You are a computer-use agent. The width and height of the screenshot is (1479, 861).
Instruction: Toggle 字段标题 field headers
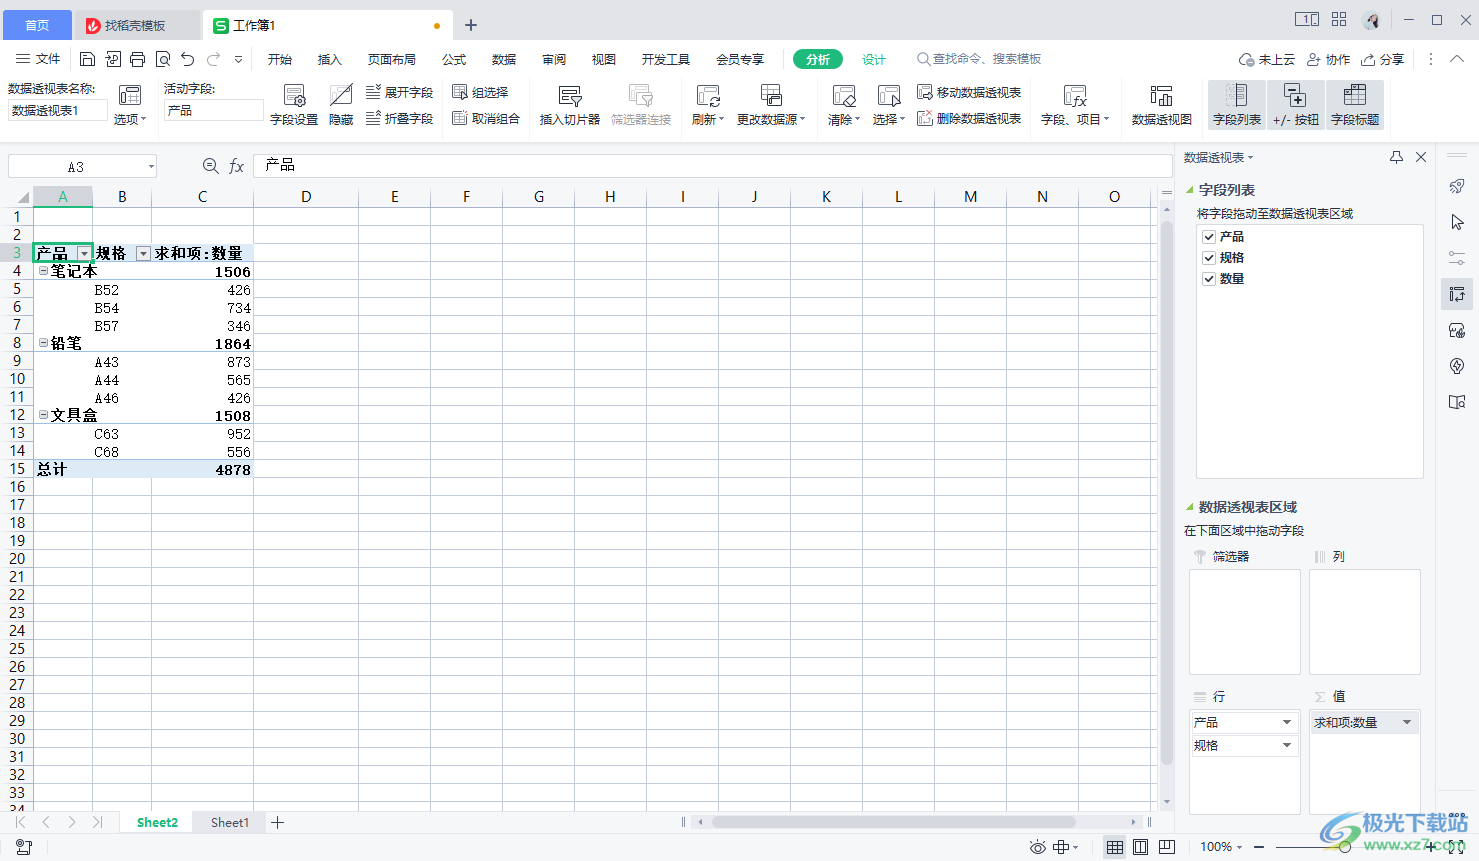click(1355, 105)
